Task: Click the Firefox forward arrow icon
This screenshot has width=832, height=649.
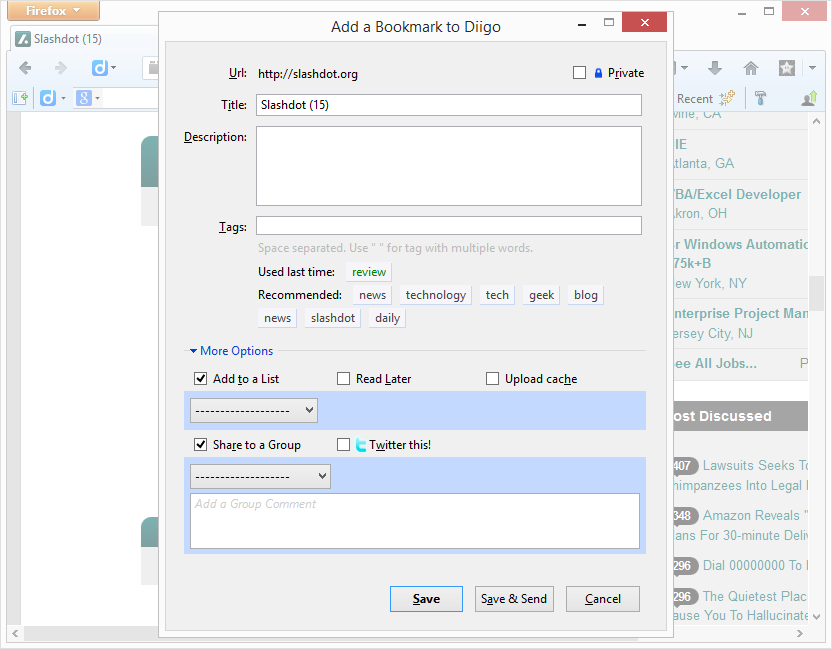Action: (61, 67)
